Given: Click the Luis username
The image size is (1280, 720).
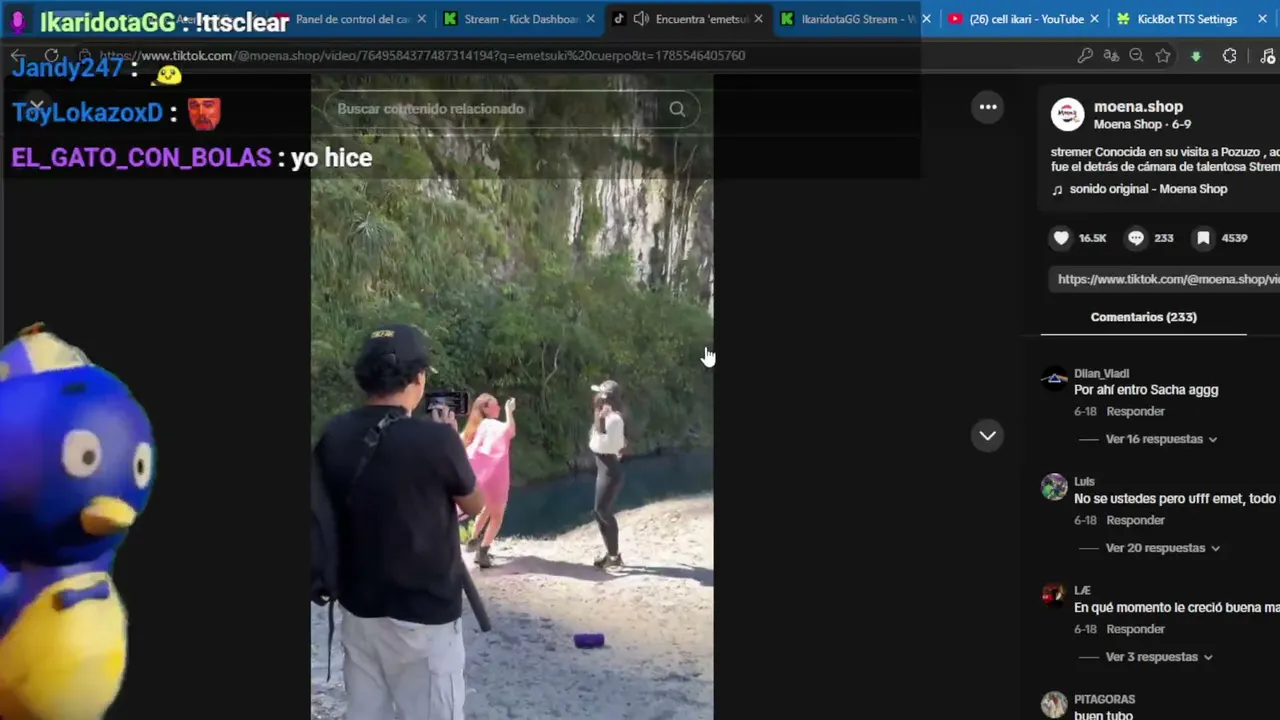Looking at the screenshot, I should click(x=1084, y=482).
